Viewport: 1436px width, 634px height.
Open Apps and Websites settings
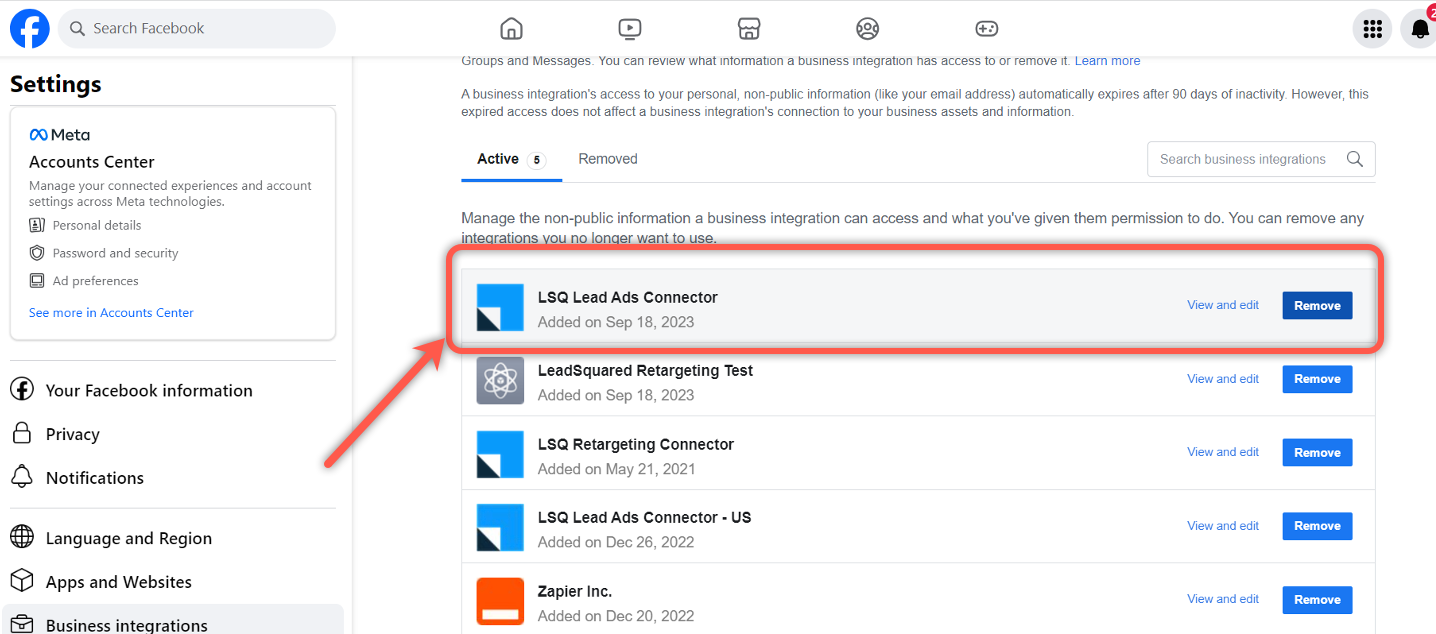click(x=118, y=582)
